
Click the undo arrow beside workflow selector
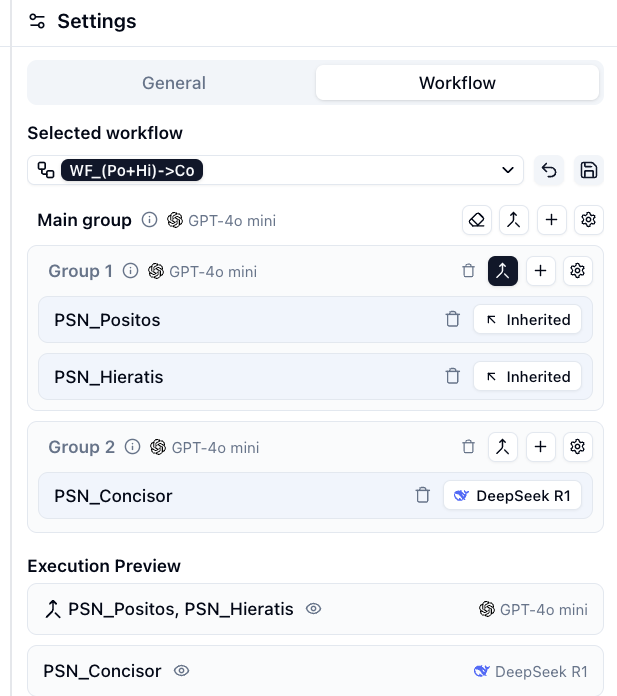(549, 170)
